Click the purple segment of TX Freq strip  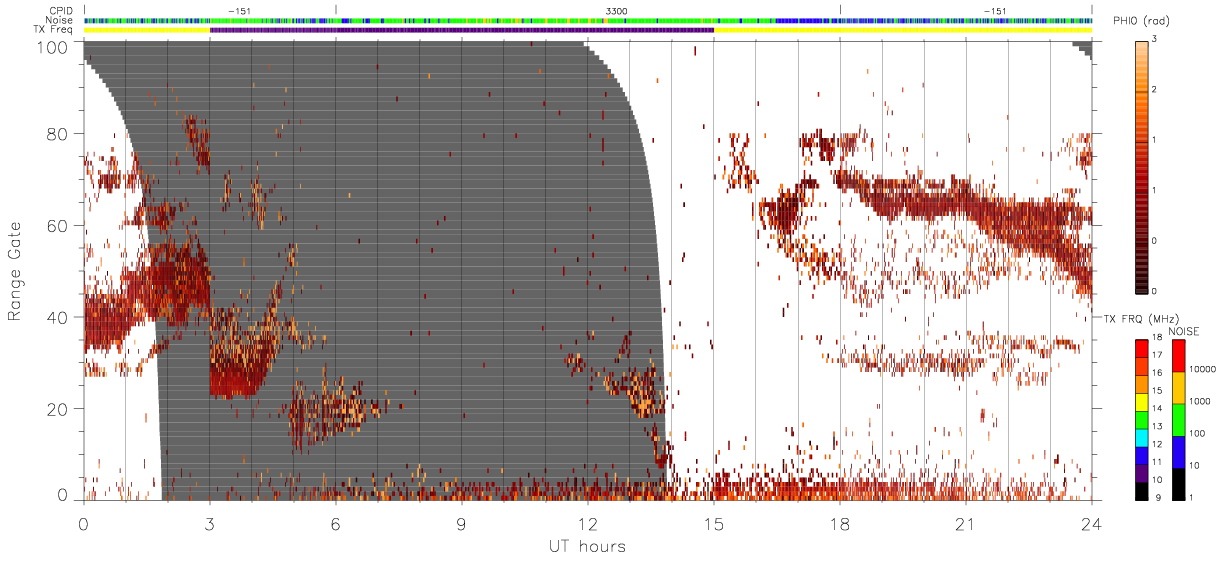(x=462, y=30)
